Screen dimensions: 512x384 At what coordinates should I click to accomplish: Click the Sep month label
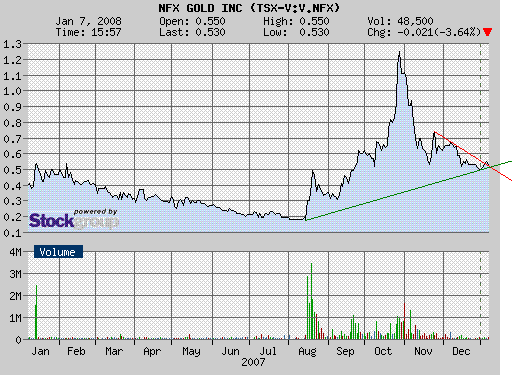pos(345,352)
